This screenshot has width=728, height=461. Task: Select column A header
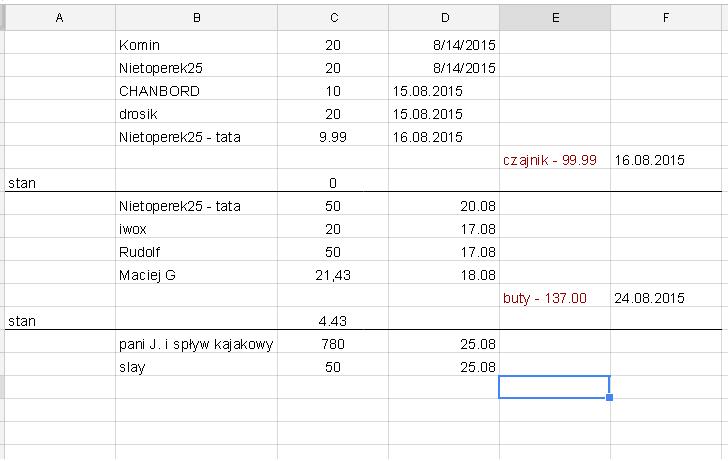59,18
